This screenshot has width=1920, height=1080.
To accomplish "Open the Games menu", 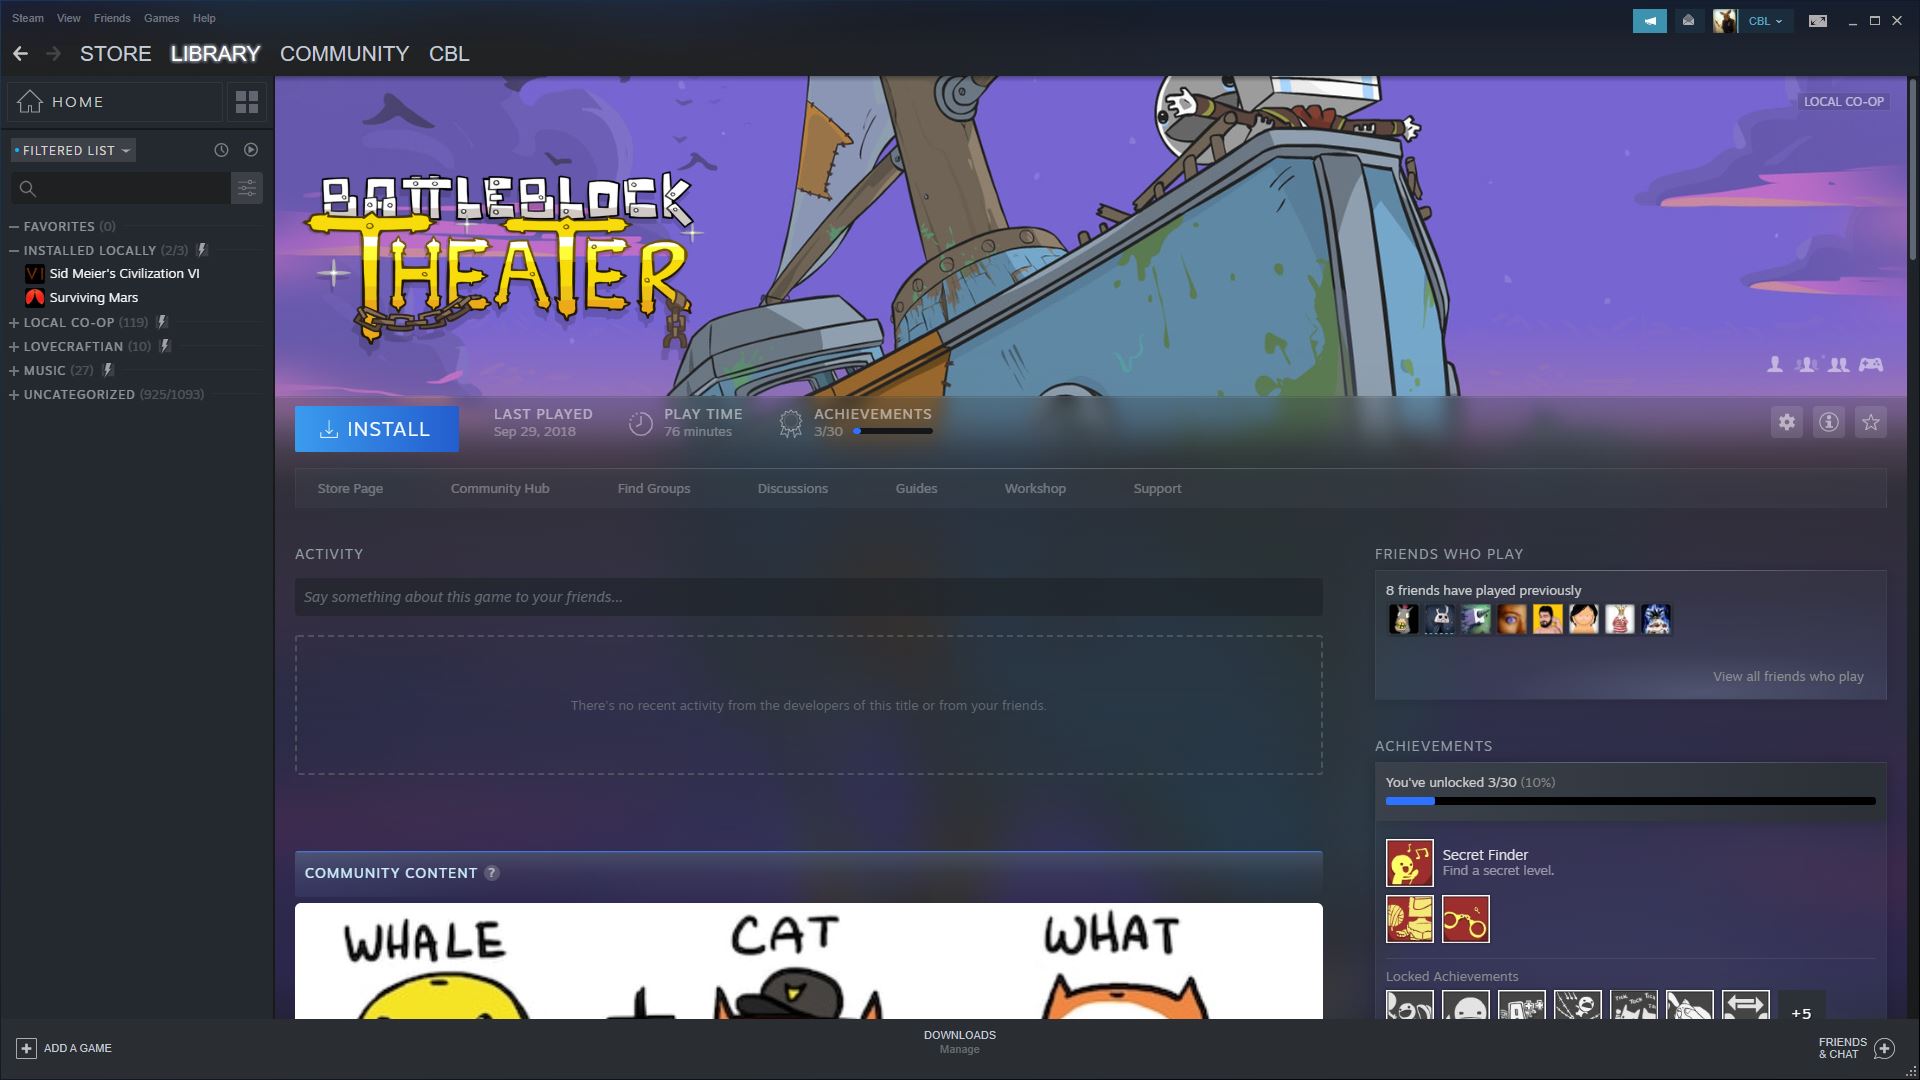I will [161, 18].
